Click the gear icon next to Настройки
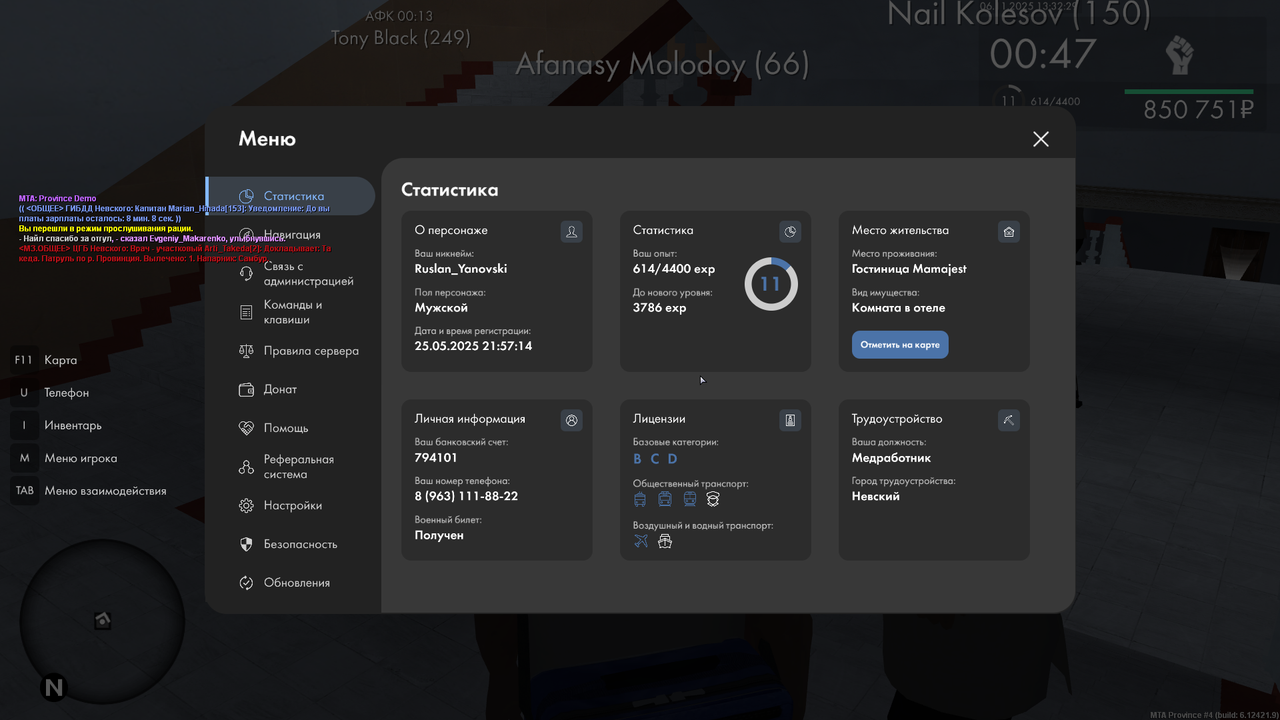This screenshot has width=1280, height=720. tap(246, 506)
